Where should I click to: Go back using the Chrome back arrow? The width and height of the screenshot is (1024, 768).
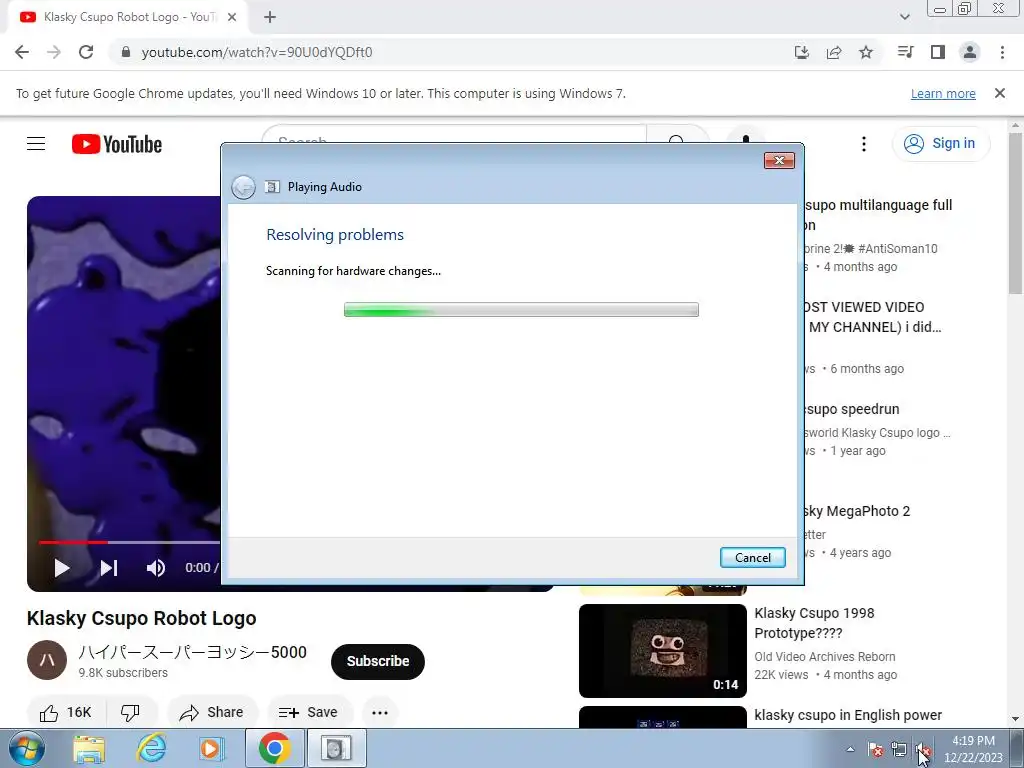click(22, 52)
